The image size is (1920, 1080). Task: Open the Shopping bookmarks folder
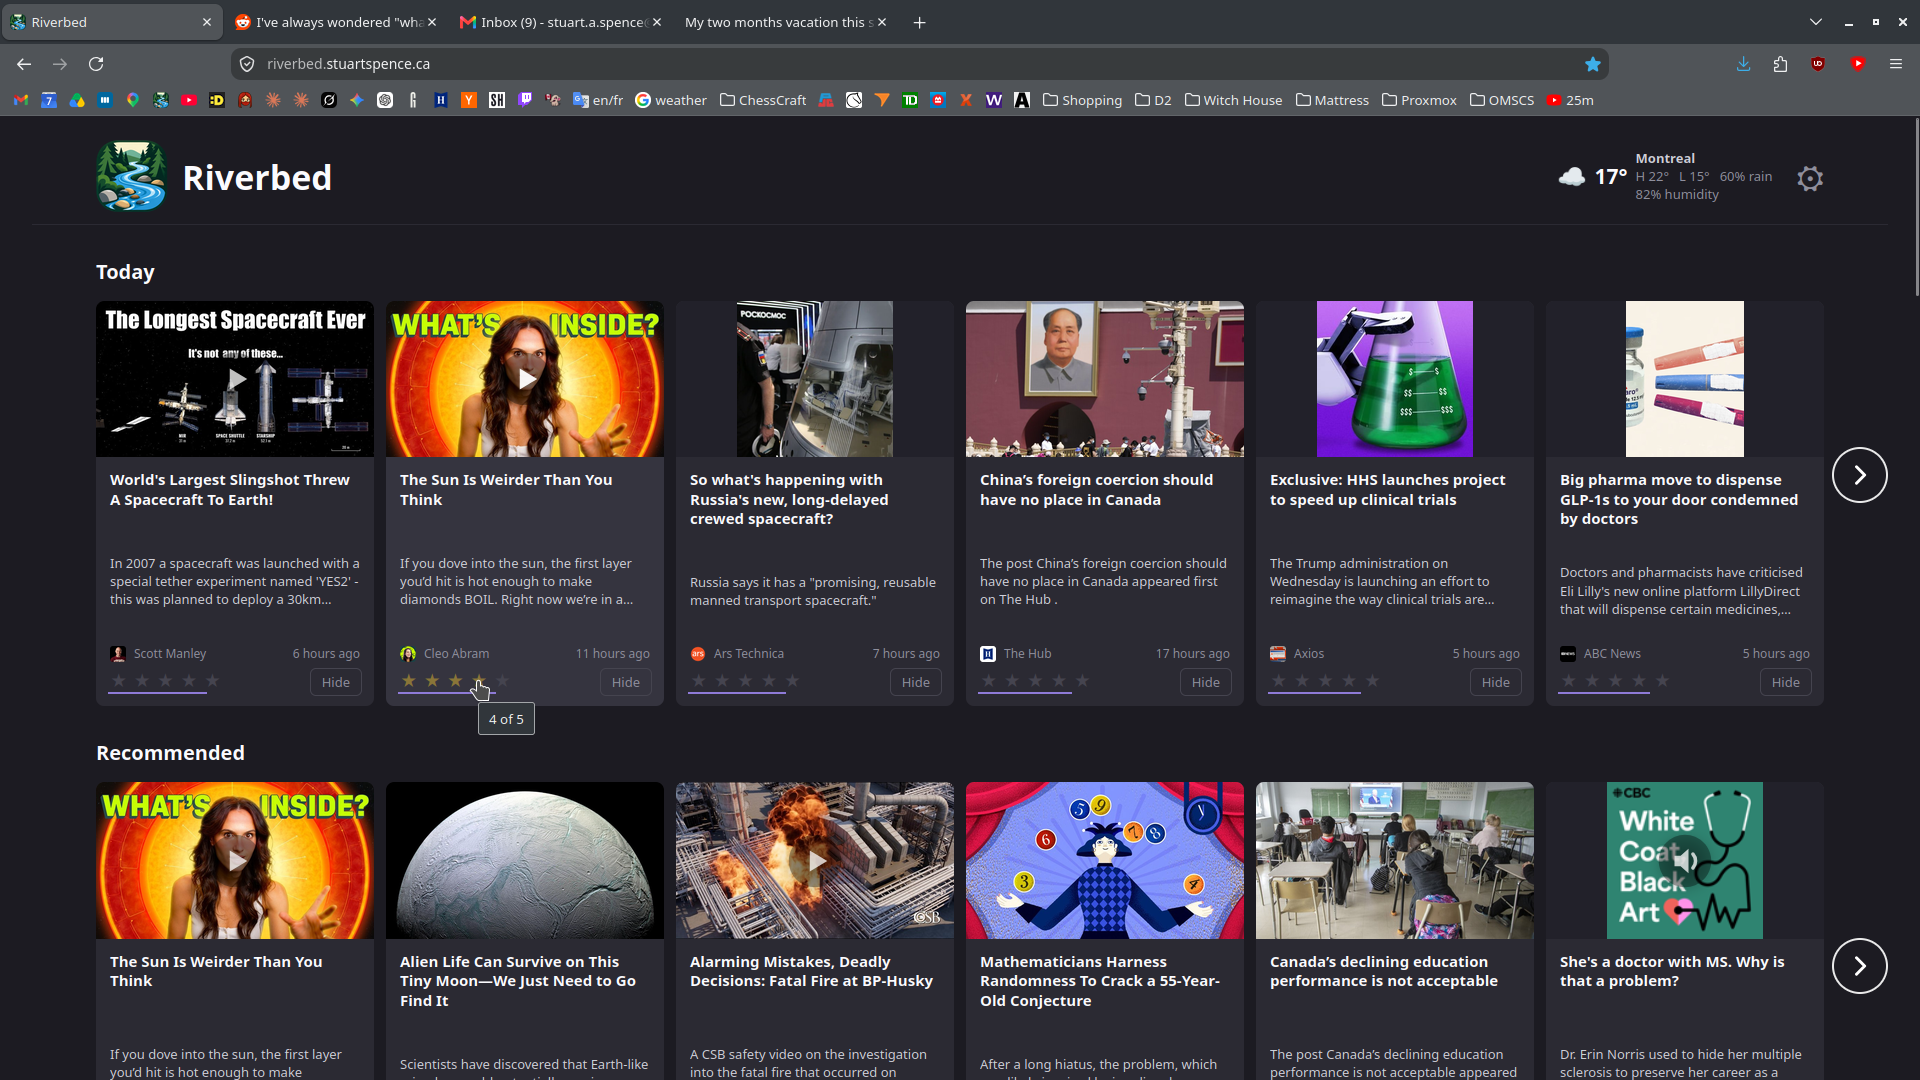1082,100
